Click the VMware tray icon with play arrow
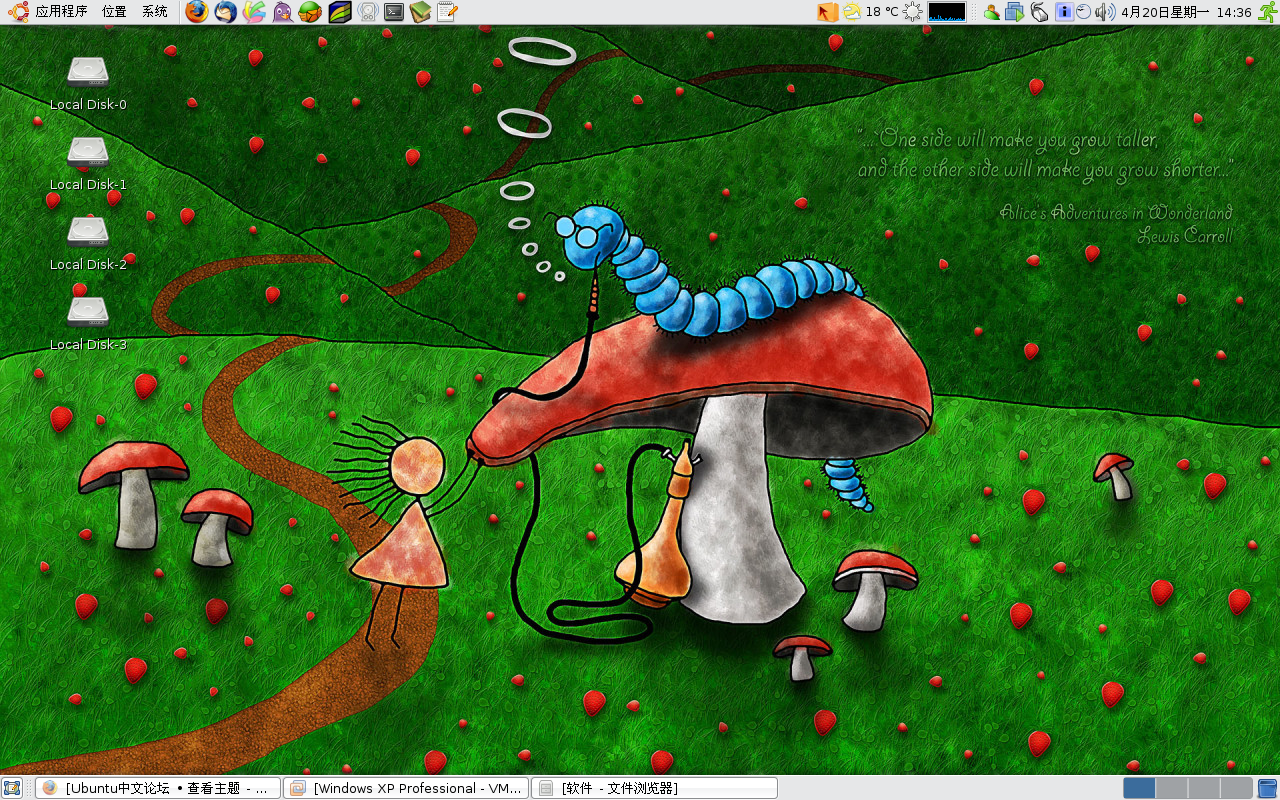The height and width of the screenshot is (800, 1280). pyautogui.click(x=1015, y=12)
